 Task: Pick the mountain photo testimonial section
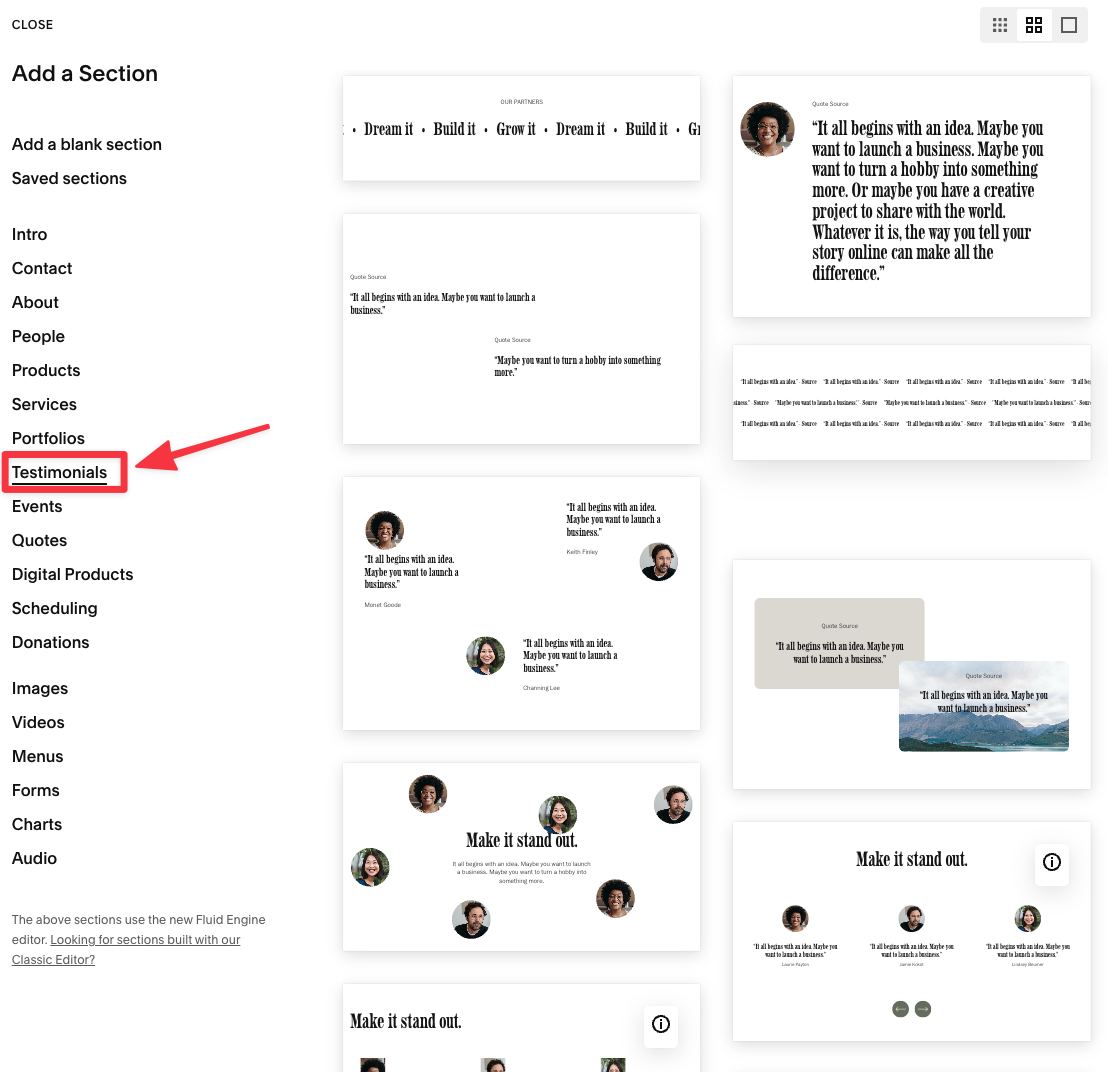911,673
